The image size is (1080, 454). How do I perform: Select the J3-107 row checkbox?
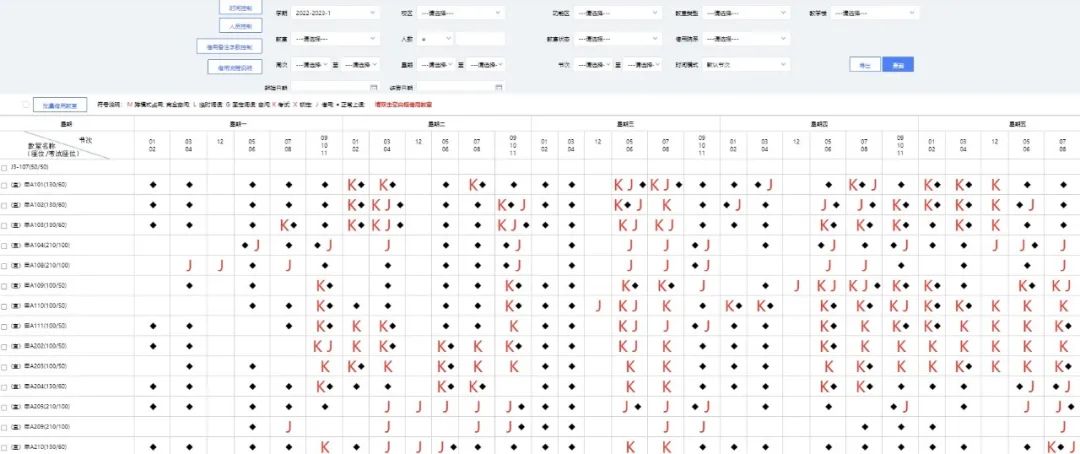pyautogui.click(x=5, y=167)
